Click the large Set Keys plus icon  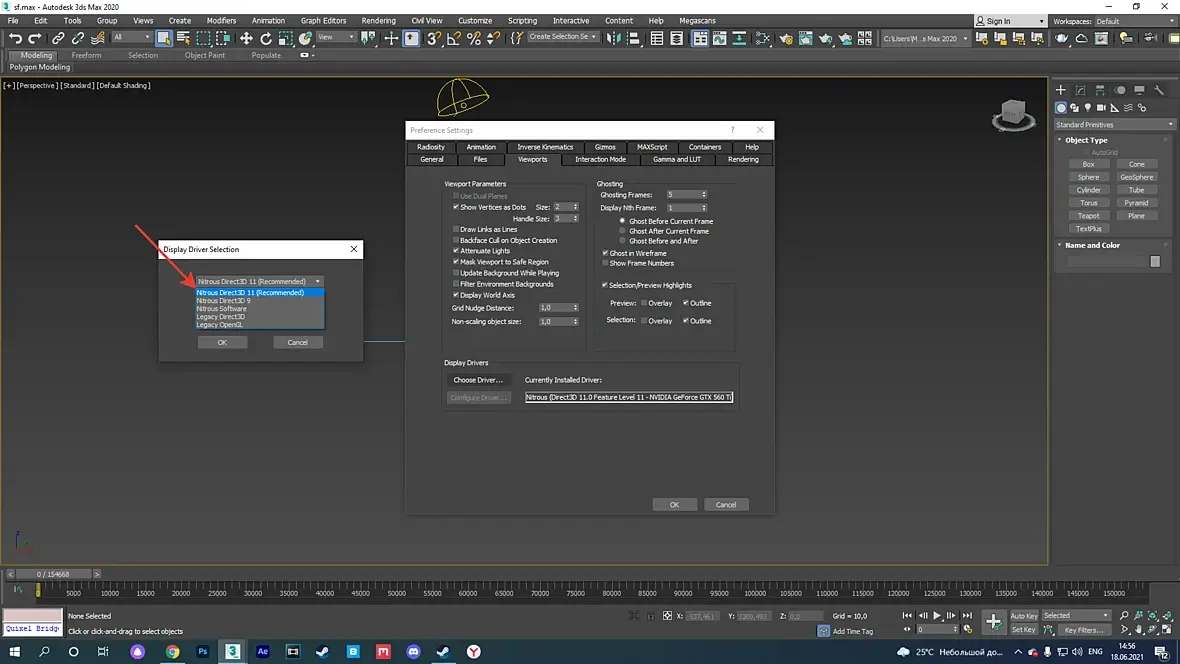click(x=993, y=622)
